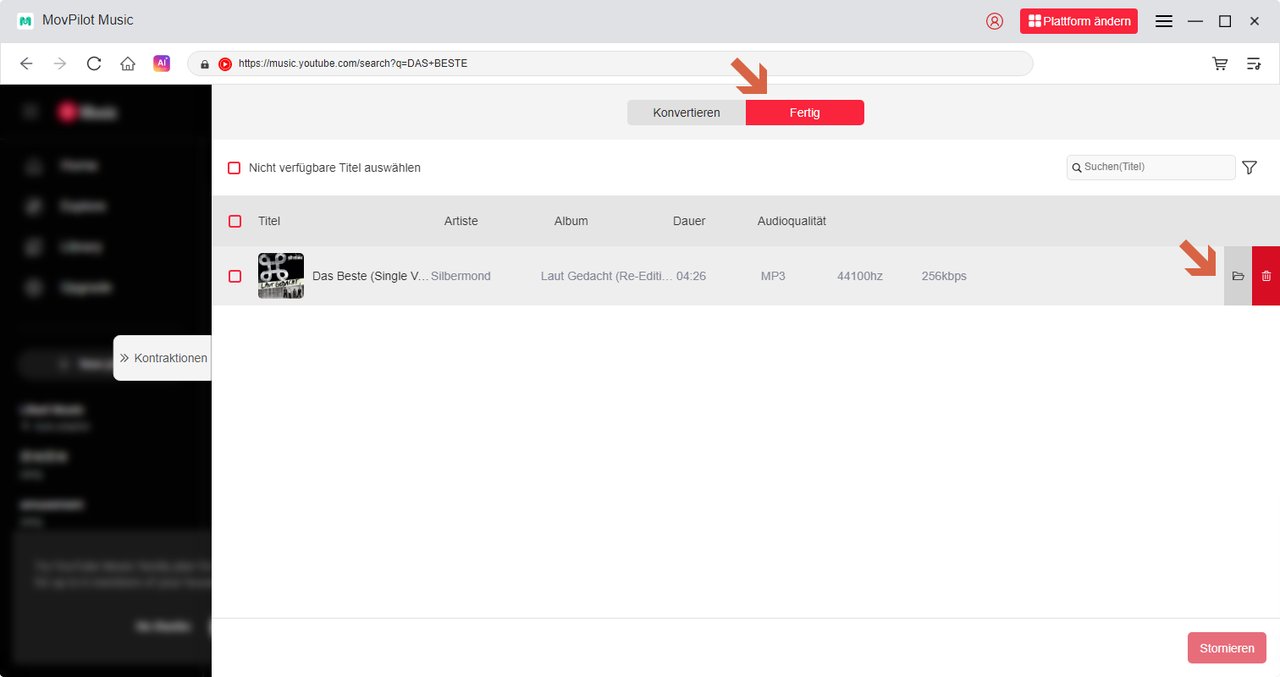
Task: Switch to the Konvertieren tab
Action: (686, 113)
